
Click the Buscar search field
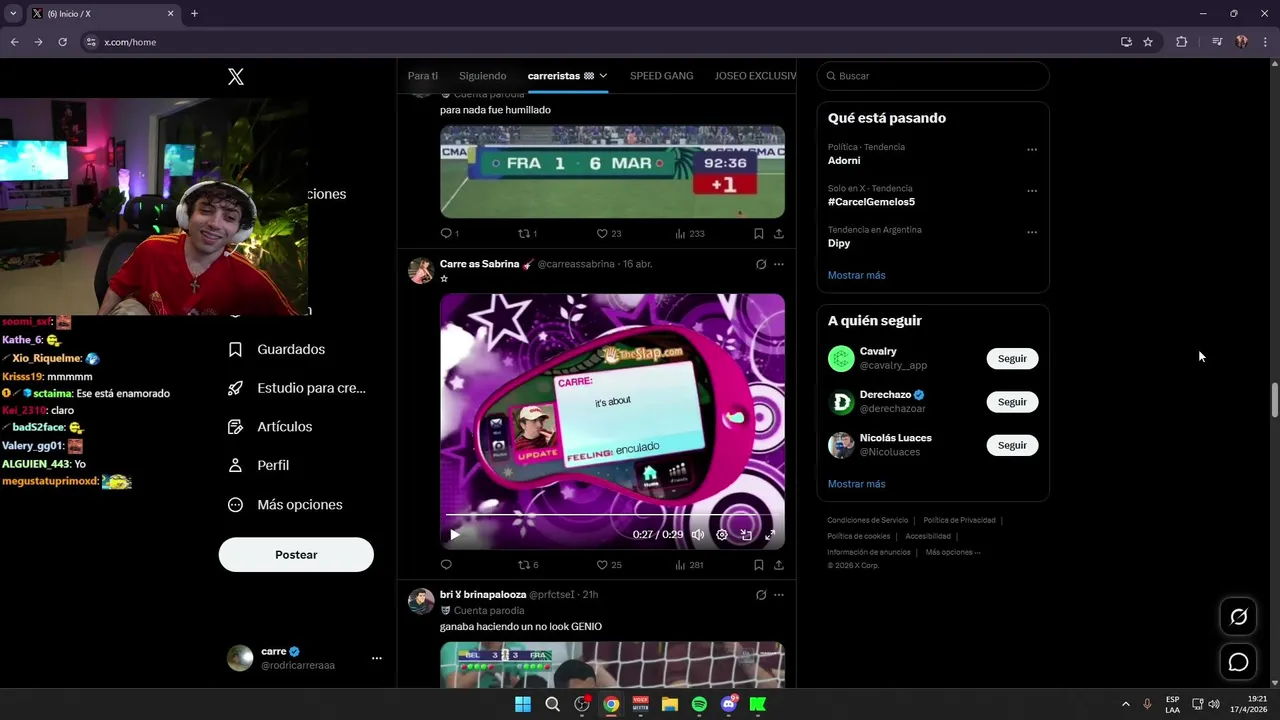(933, 76)
